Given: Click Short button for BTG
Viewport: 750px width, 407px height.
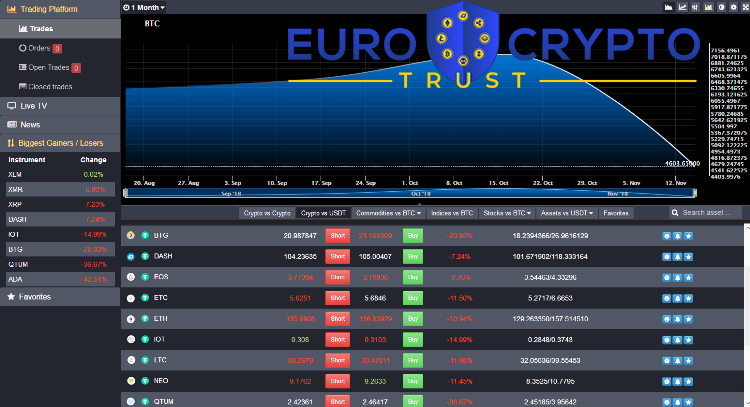Looking at the screenshot, I should (x=338, y=236).
